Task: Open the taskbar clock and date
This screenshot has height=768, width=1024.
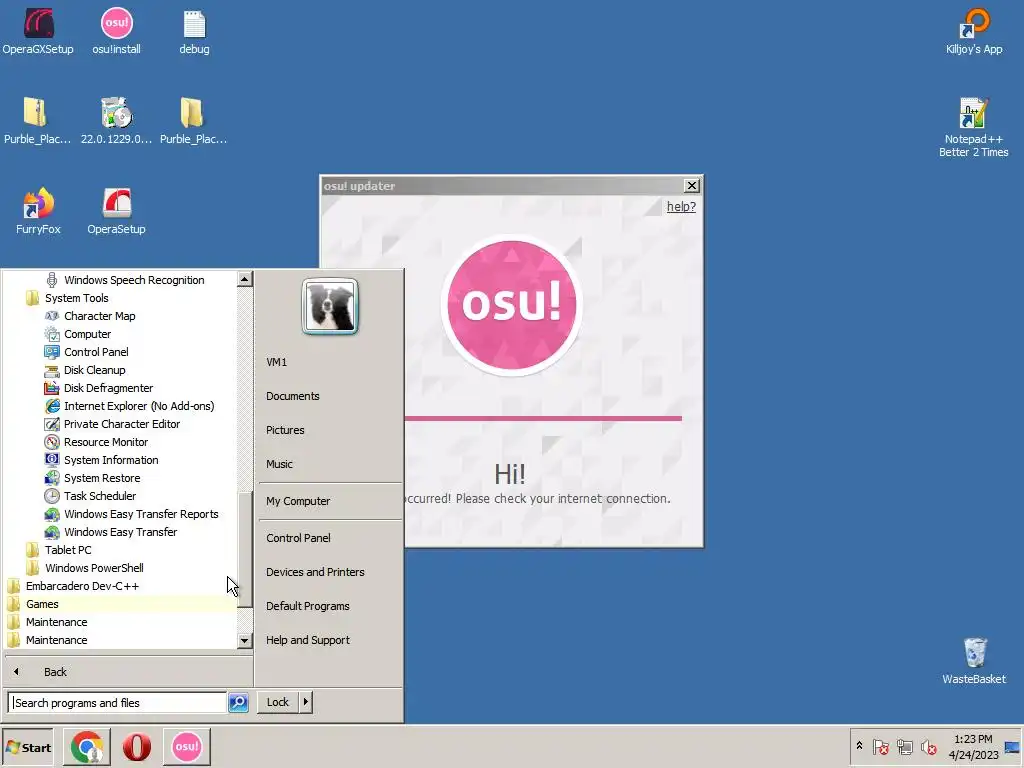Action: coord(973,747)
